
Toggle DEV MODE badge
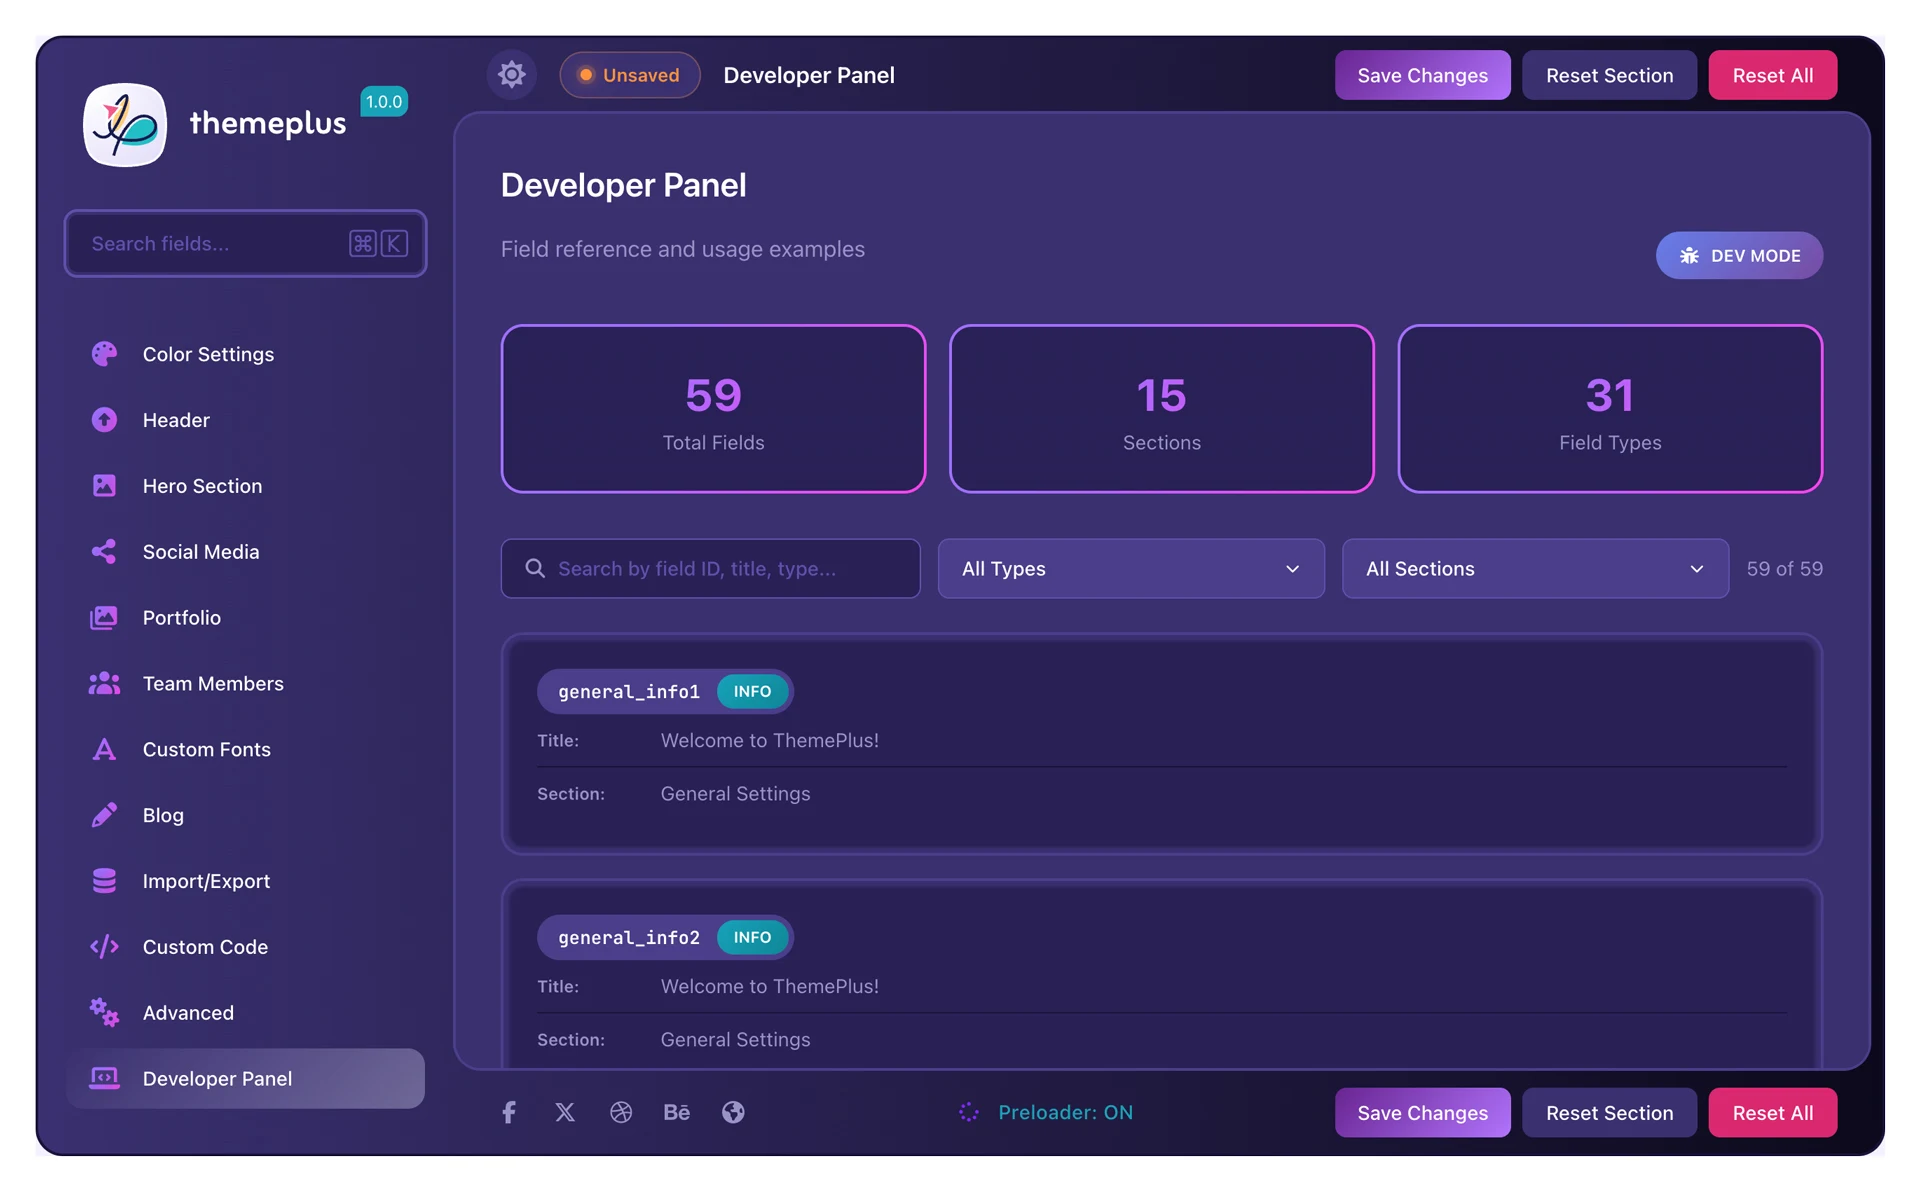tap(1738, 255)
